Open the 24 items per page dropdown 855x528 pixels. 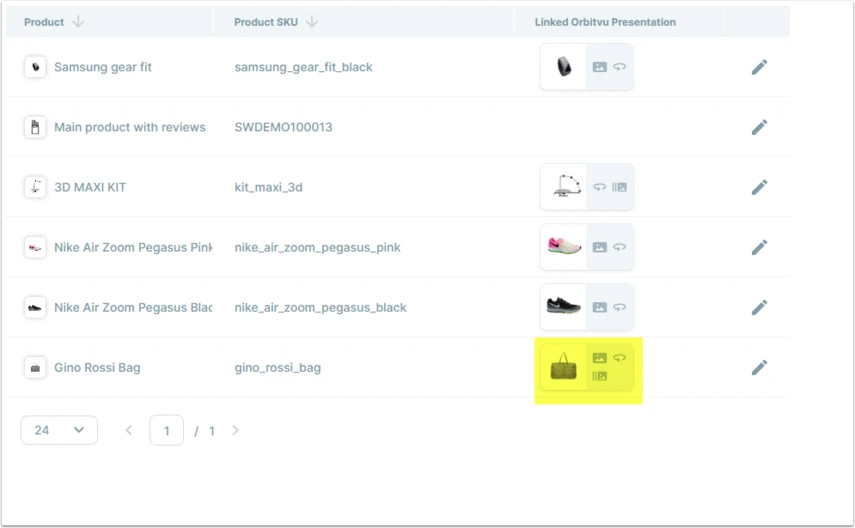click(59, 430)
